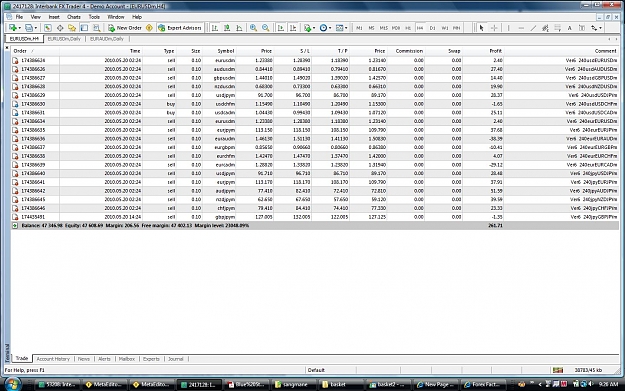Image resolution: width=625 pixels, height=391 pixels.
Task: Switch chart to bar chart icon
Action: click(215, 28)
